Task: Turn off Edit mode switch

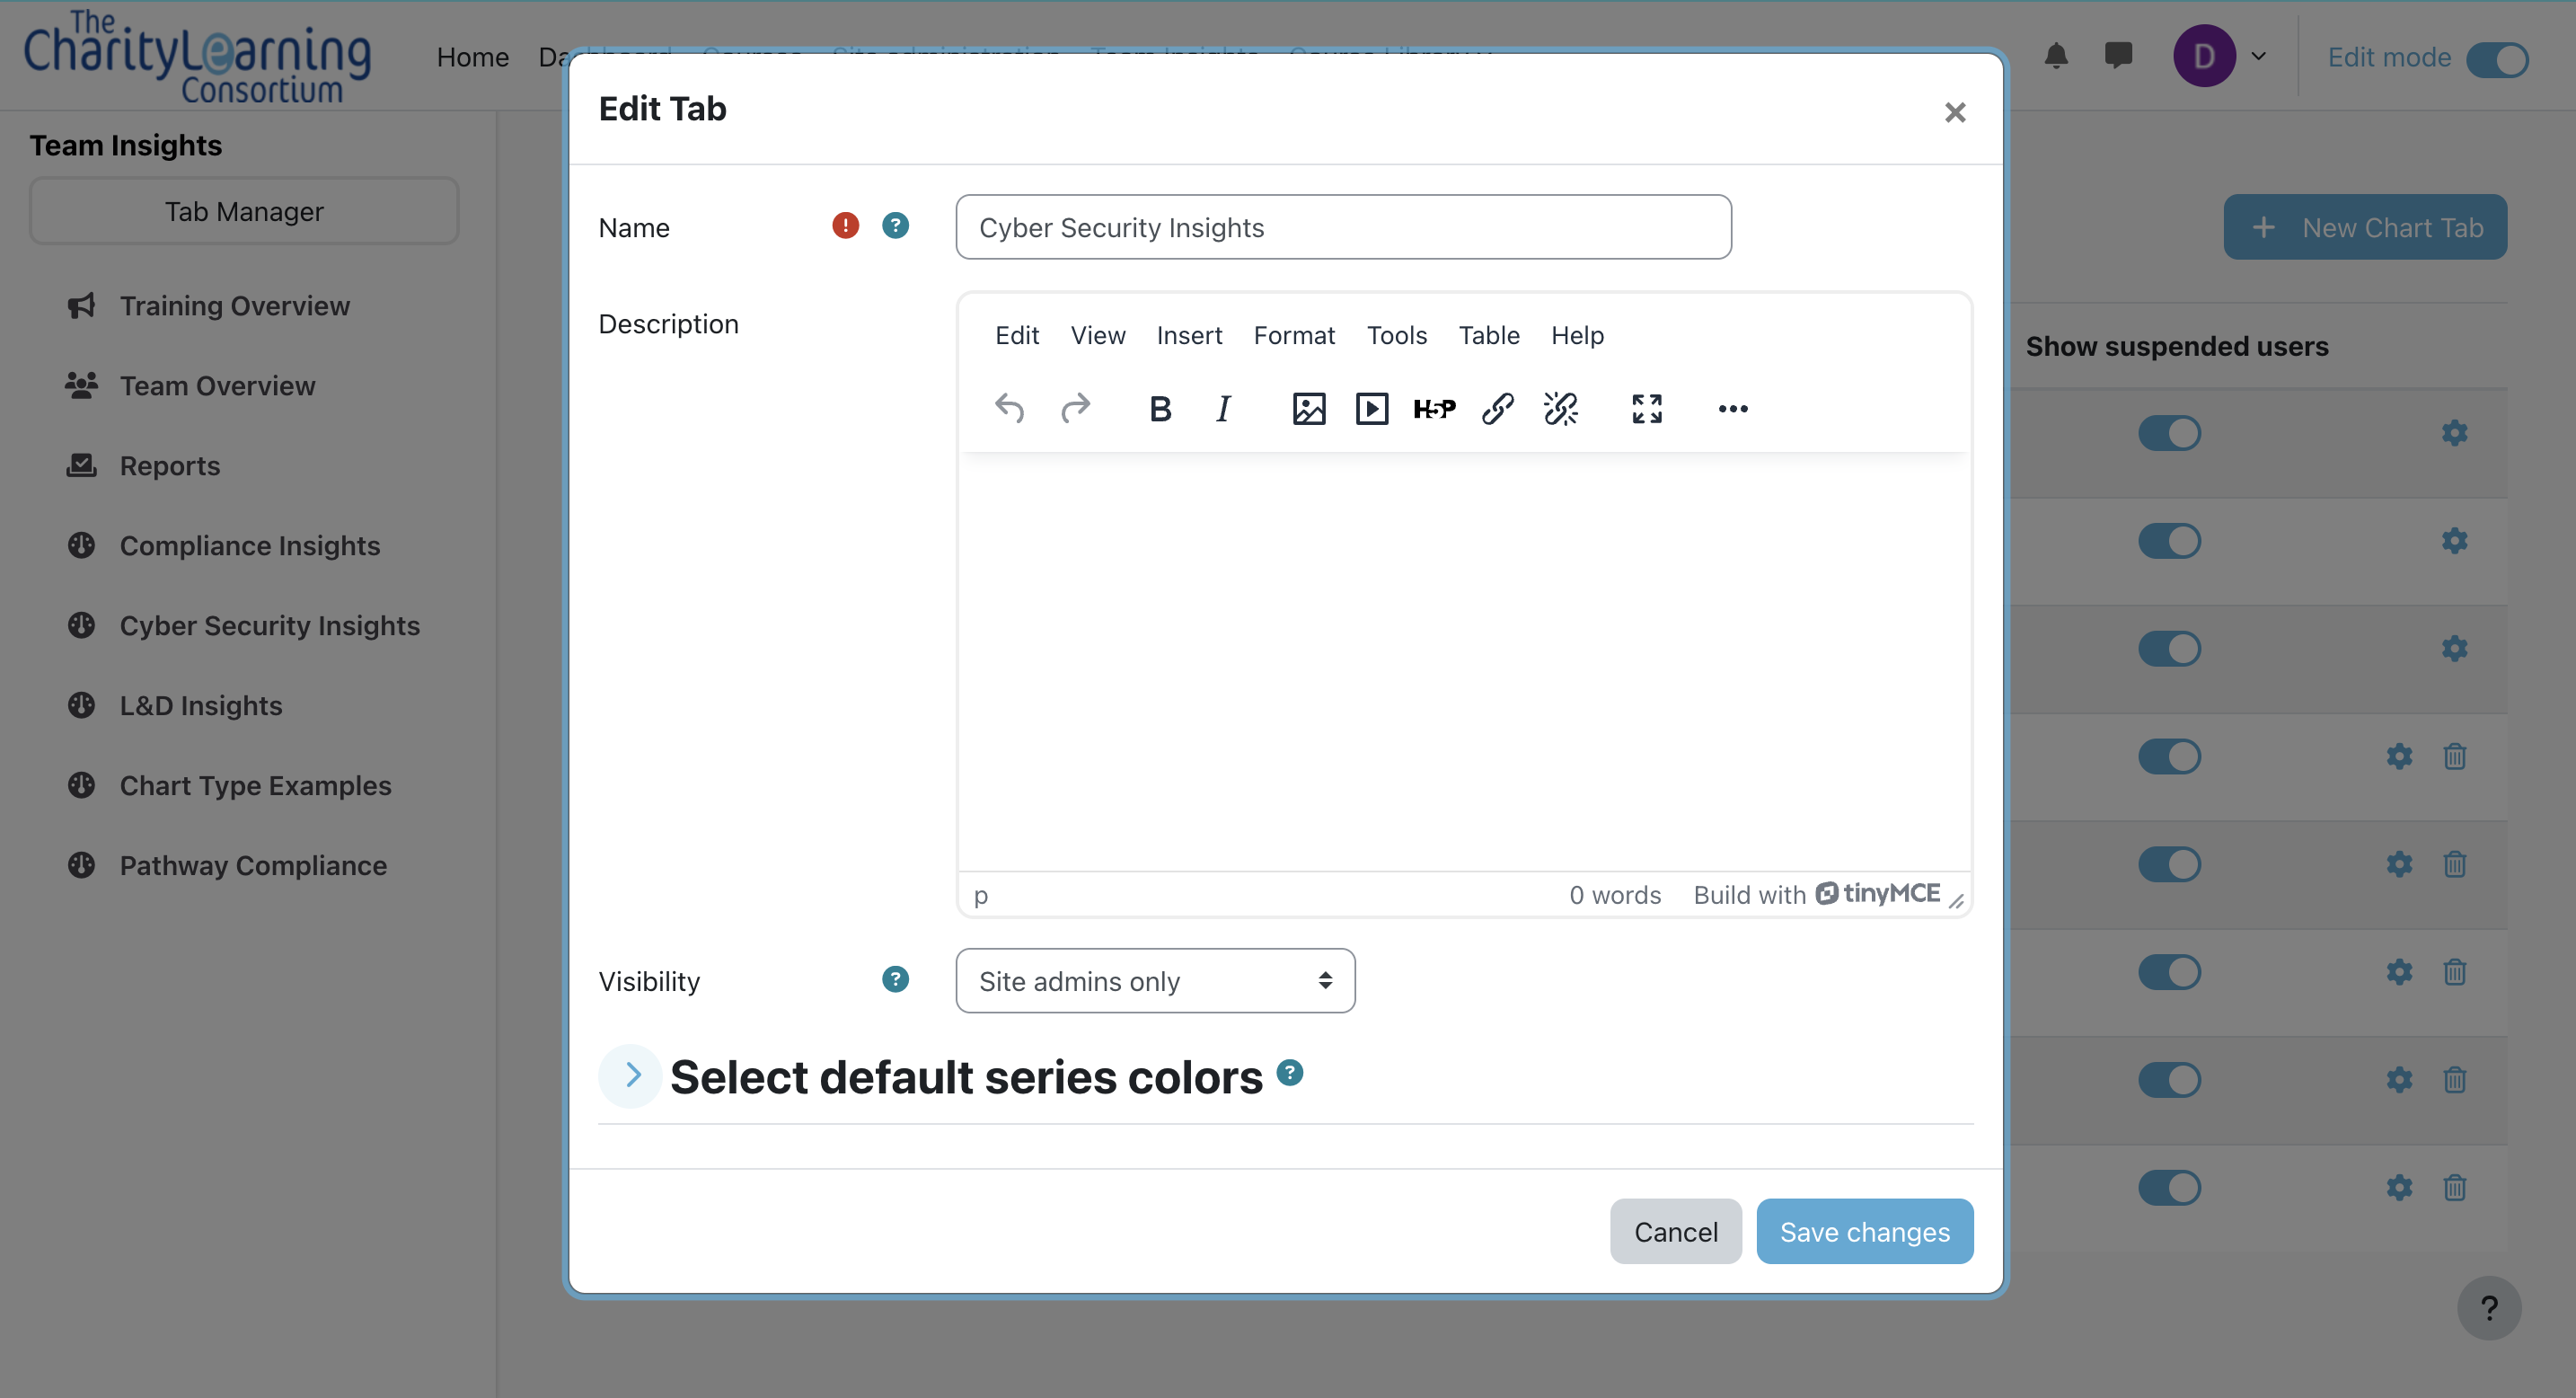Action: pyautogui.click(x=2497, y=58)
